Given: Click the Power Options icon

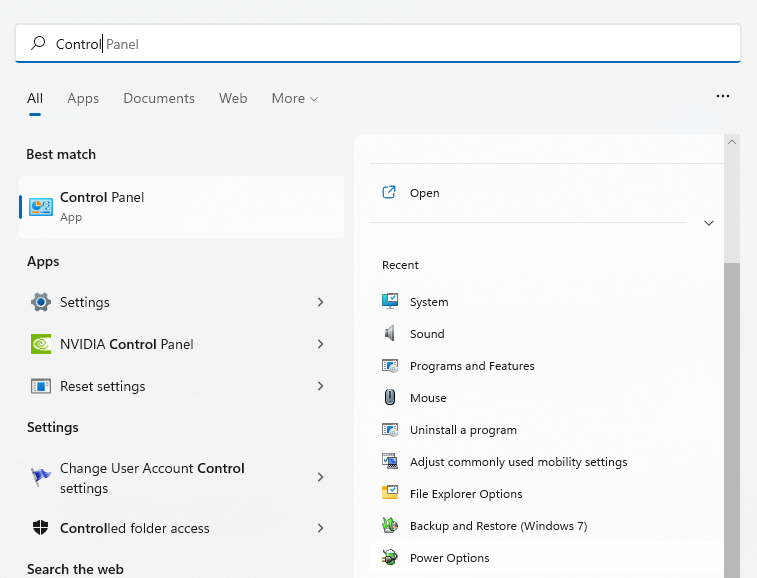Looking at the screenshot, I should 390,557.
